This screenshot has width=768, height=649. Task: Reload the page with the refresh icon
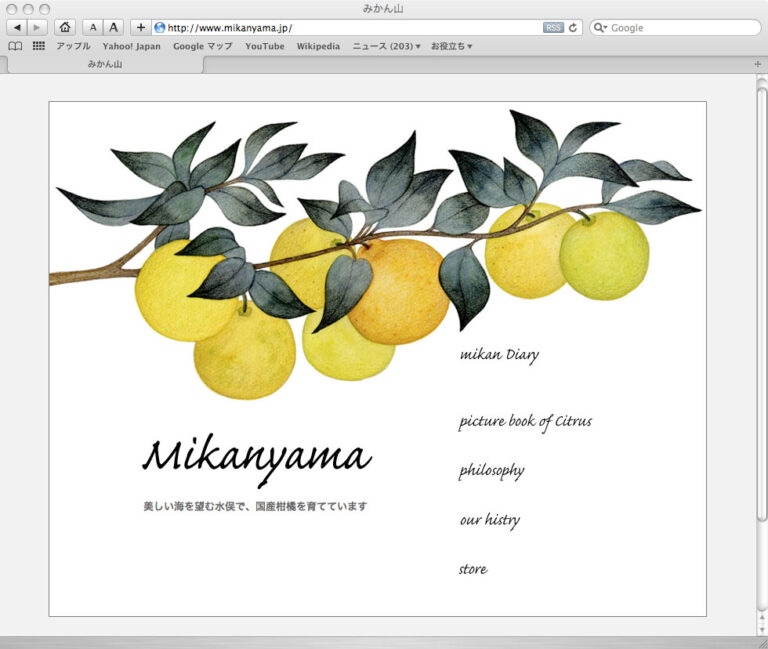pos(573,27)
